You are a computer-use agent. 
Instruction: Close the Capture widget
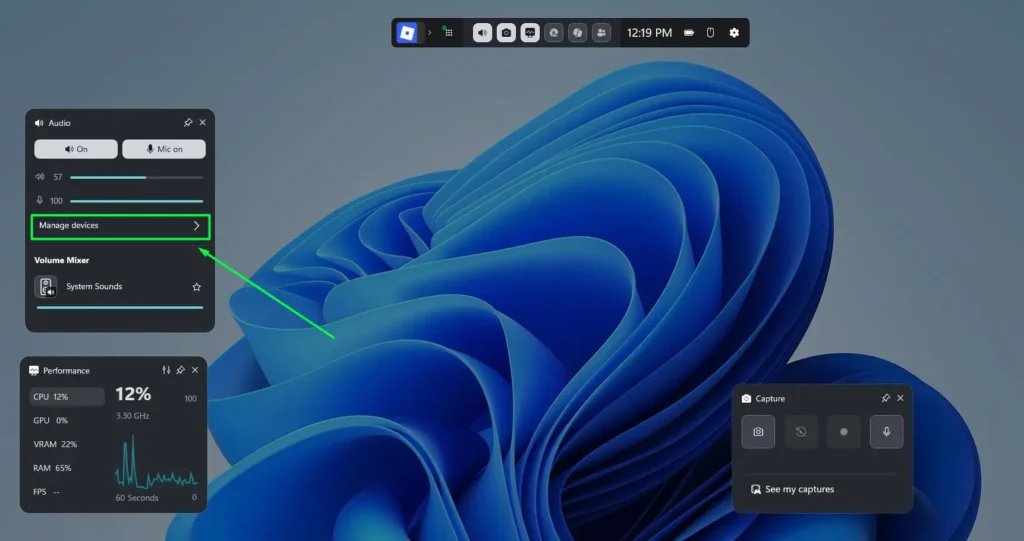(x=900, y=398)
